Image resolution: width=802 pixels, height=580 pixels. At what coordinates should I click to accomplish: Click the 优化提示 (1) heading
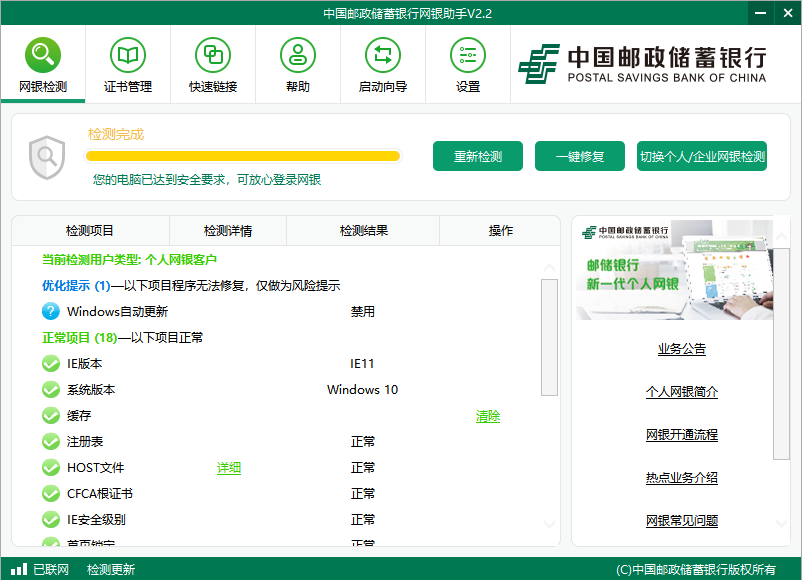coord(76,285)
